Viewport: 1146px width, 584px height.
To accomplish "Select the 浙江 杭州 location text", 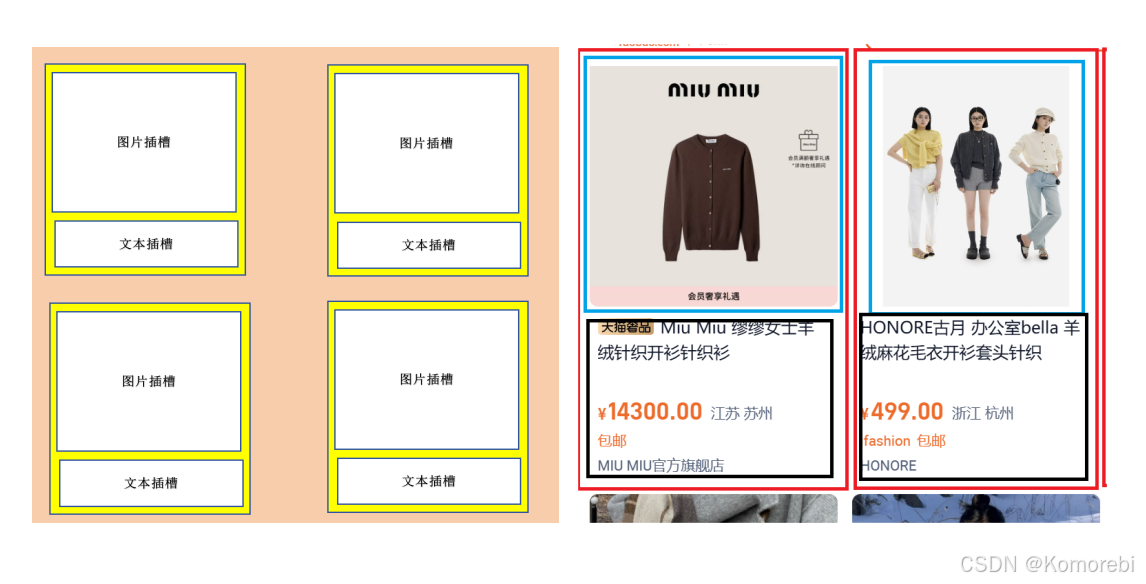I will pos(982,414).
